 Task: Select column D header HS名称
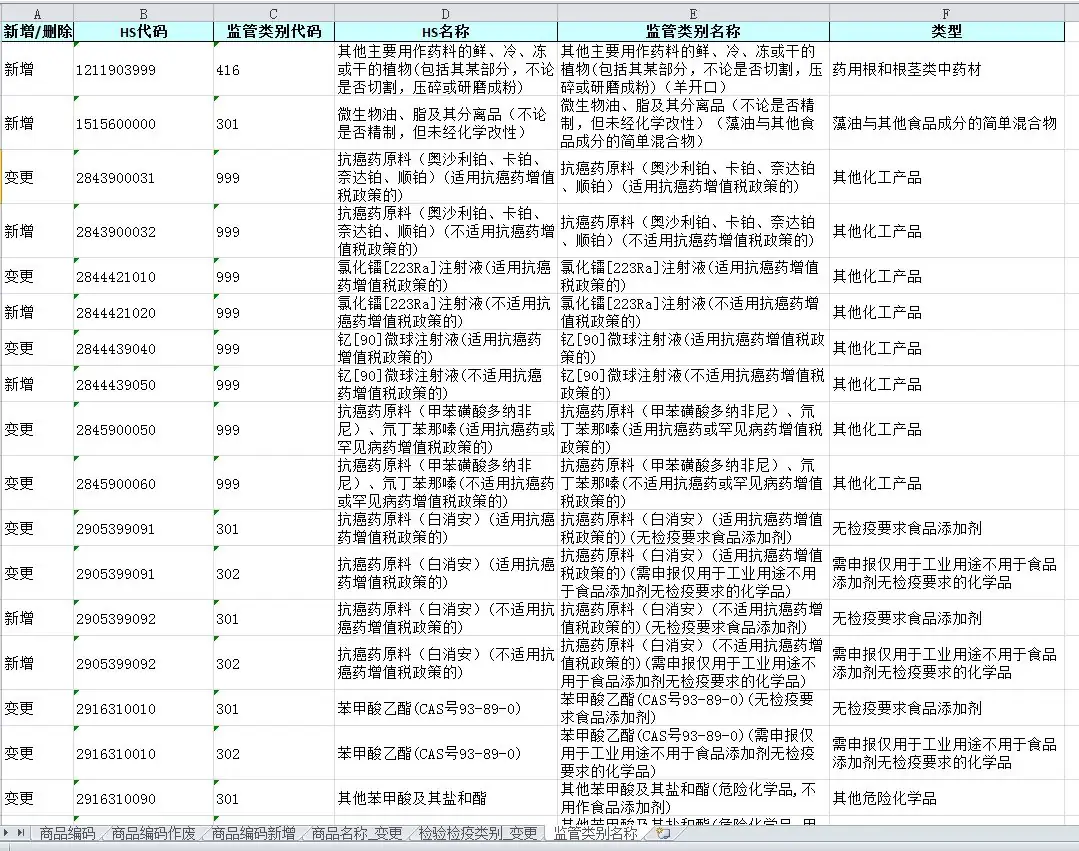(444, 30)
